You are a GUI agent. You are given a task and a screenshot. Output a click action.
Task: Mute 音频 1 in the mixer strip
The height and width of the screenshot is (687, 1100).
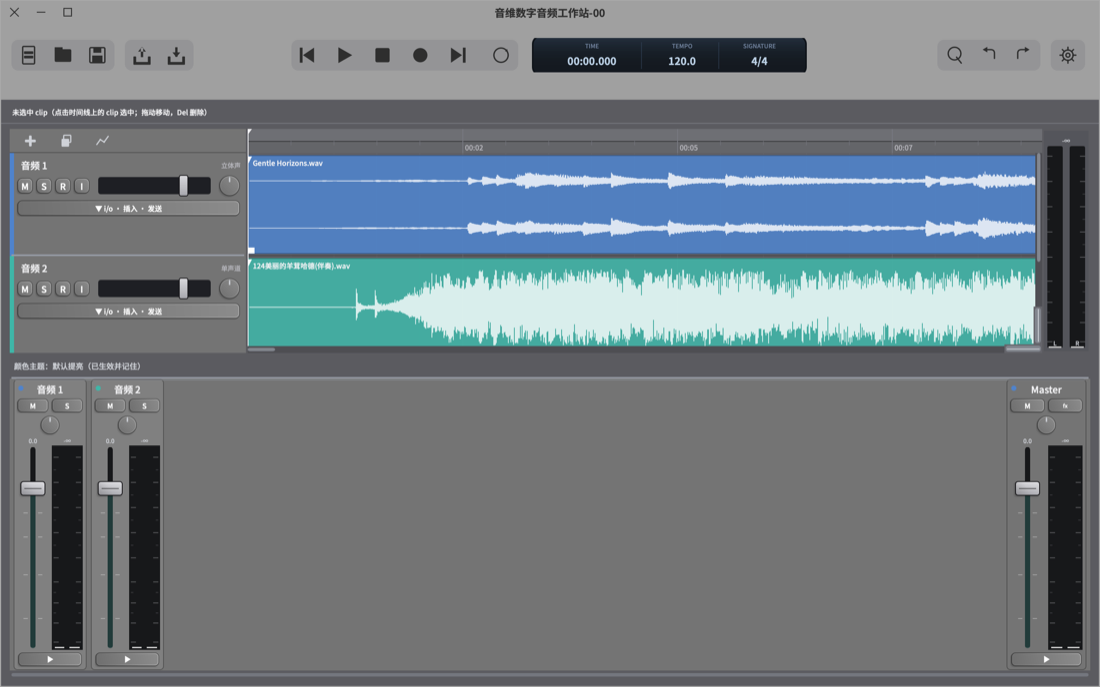click(33, 406)
